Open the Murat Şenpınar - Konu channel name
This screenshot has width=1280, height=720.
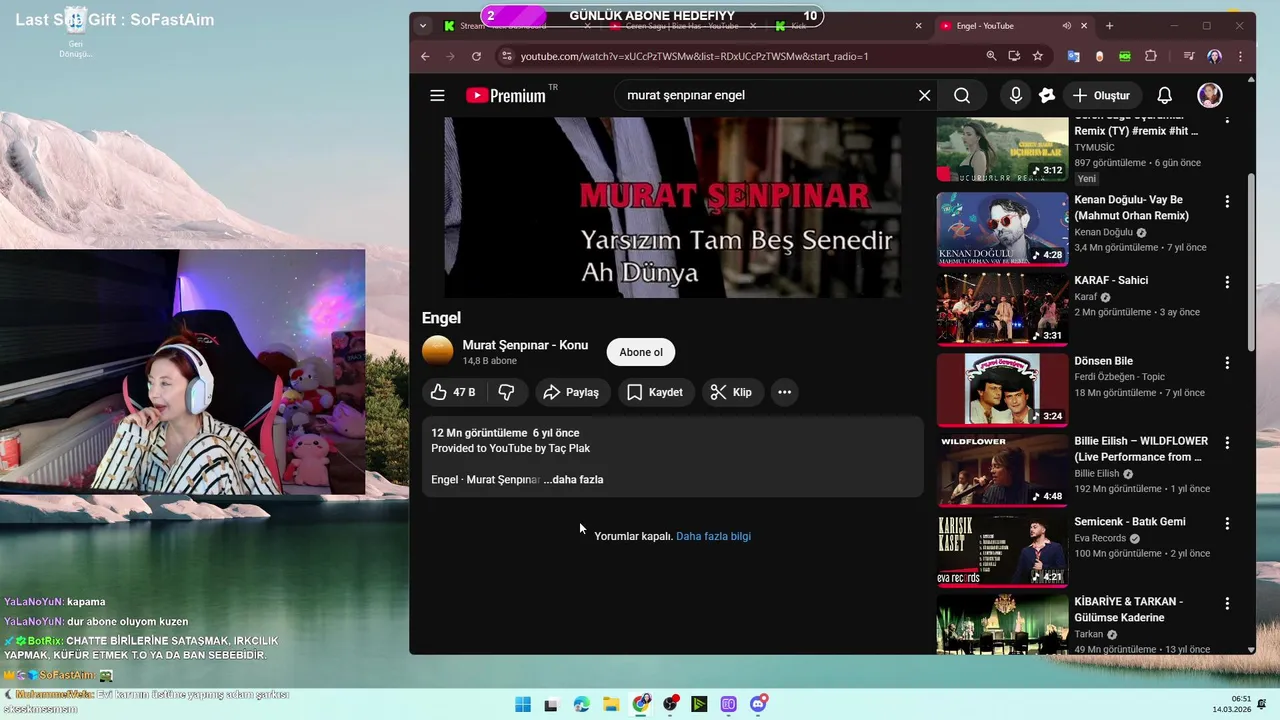525,345
